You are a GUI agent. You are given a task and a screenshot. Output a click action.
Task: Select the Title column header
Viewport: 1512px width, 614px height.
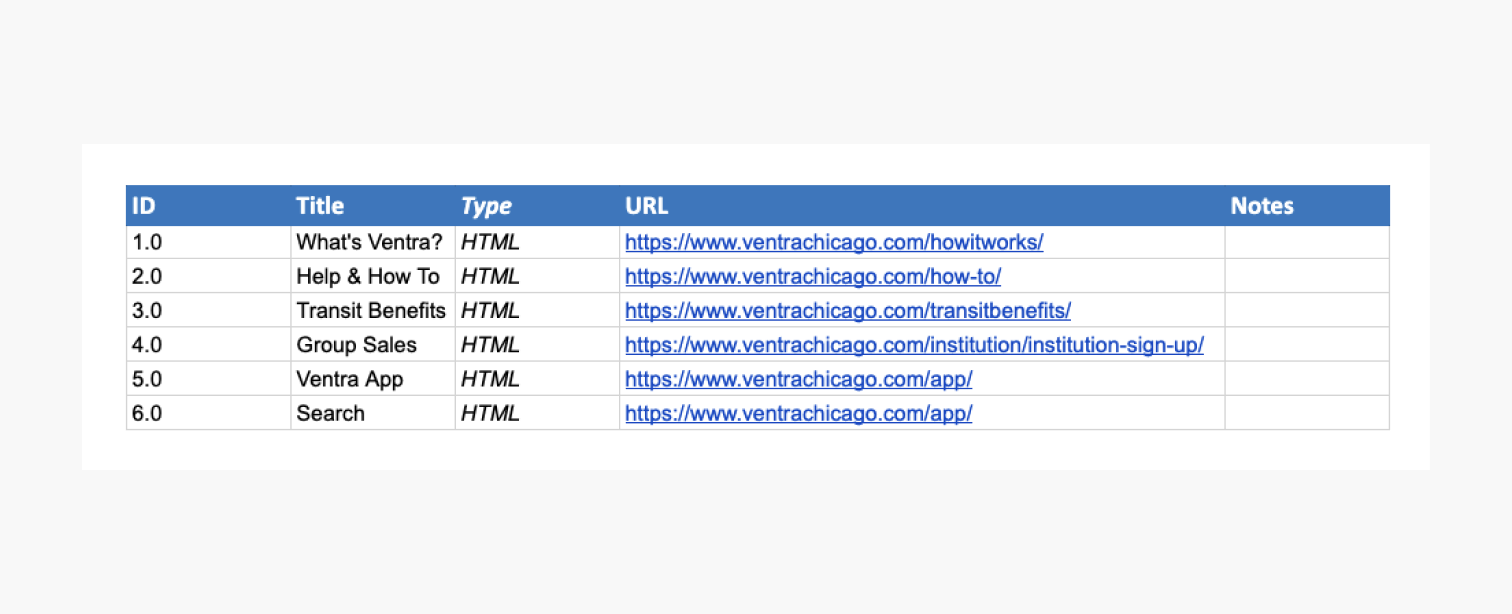[373, 206]
